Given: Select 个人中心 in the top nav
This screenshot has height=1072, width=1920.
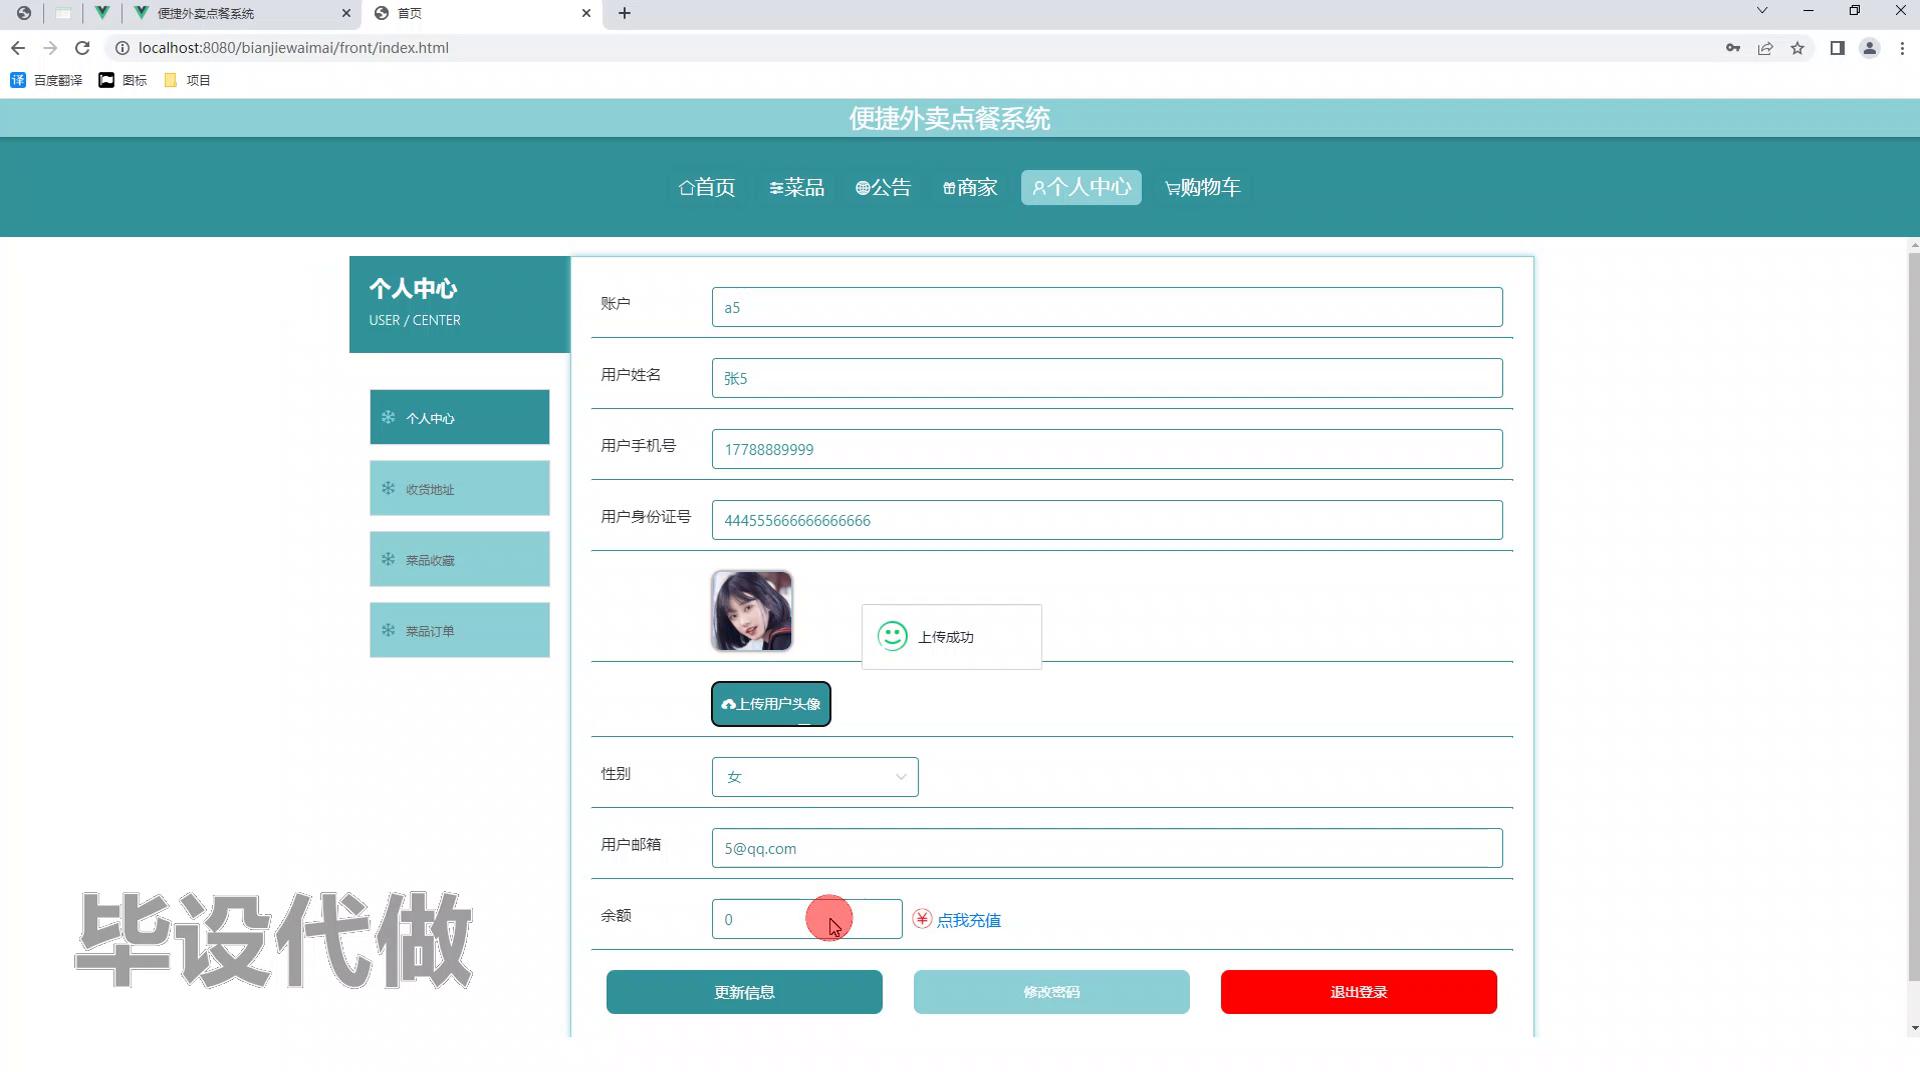Looking at the screenshot, I should coord(1081,187).
